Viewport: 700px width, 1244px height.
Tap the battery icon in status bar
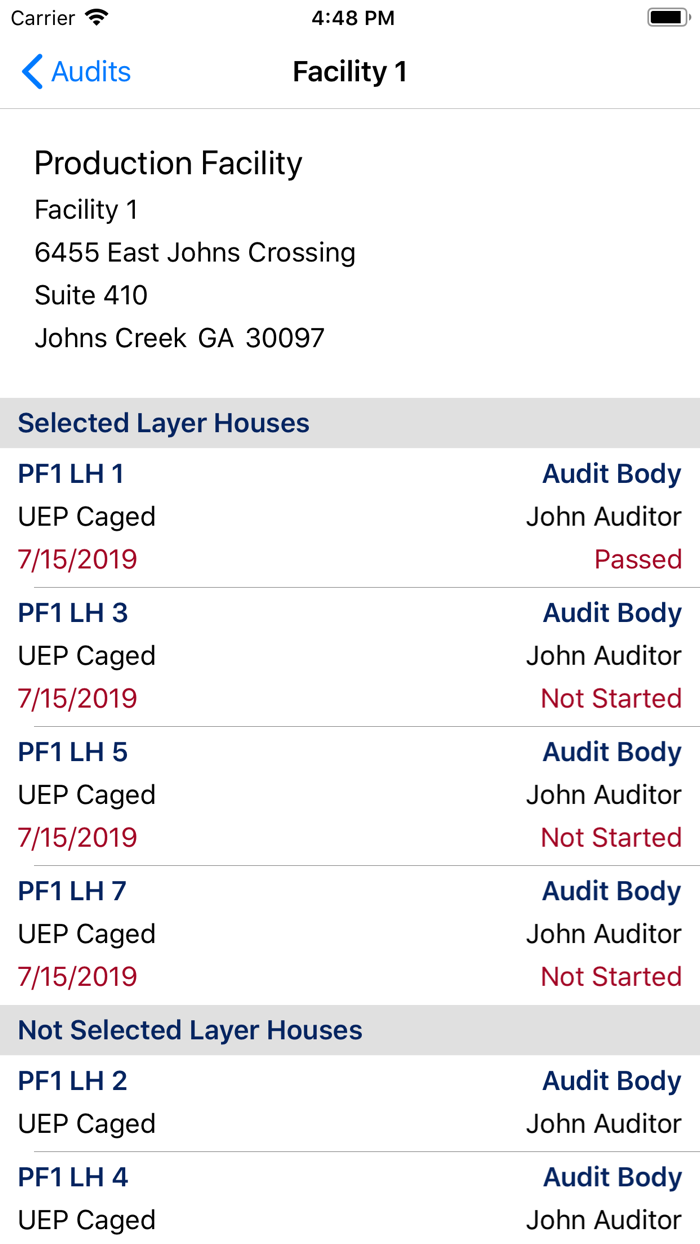664,16
